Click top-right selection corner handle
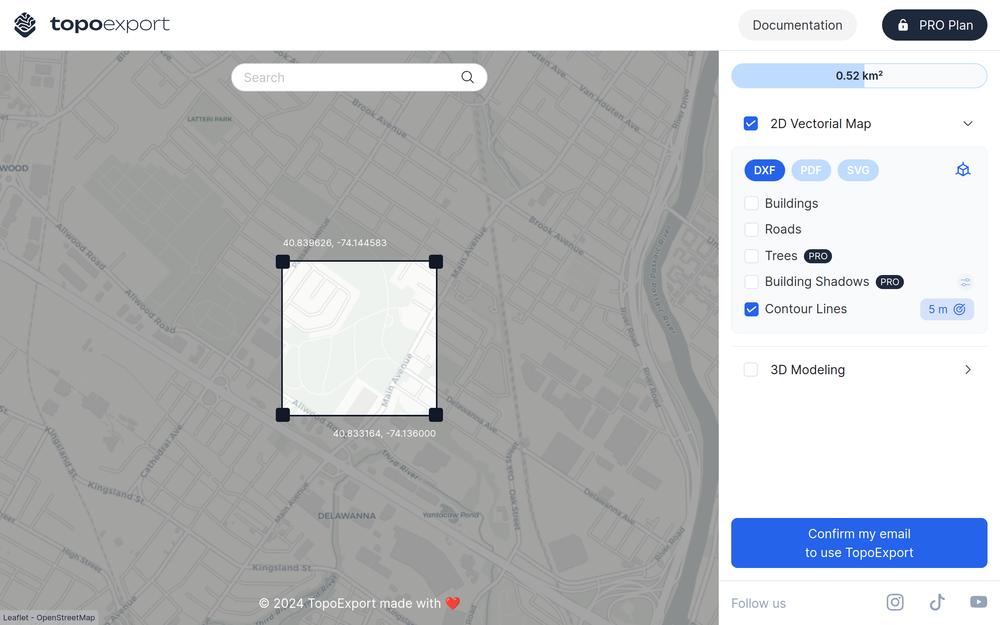This screenshot has height=625, width=1000. [x=436, y=261]
